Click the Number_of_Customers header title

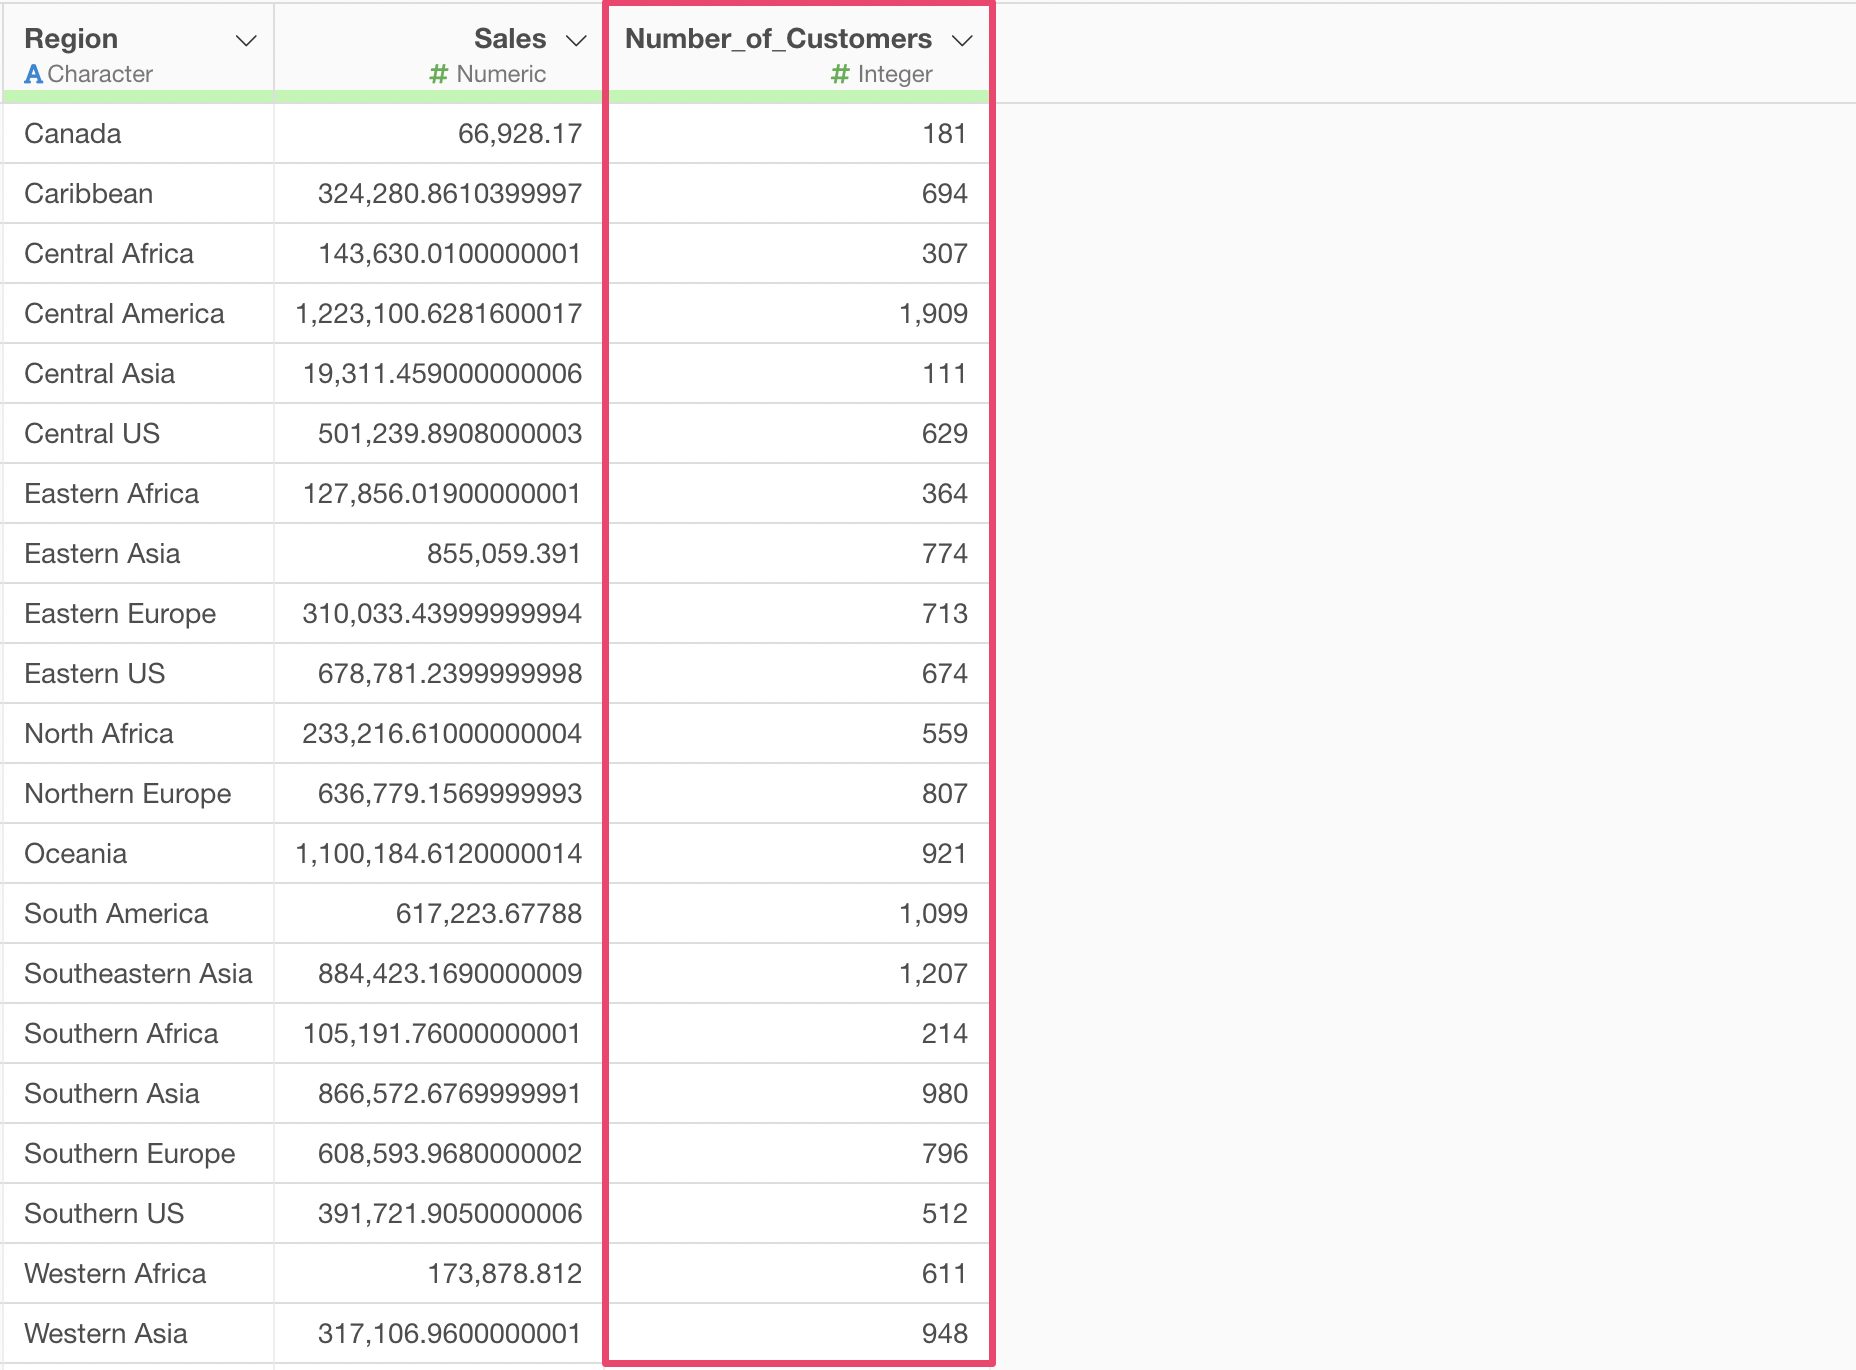pos(778,39)
